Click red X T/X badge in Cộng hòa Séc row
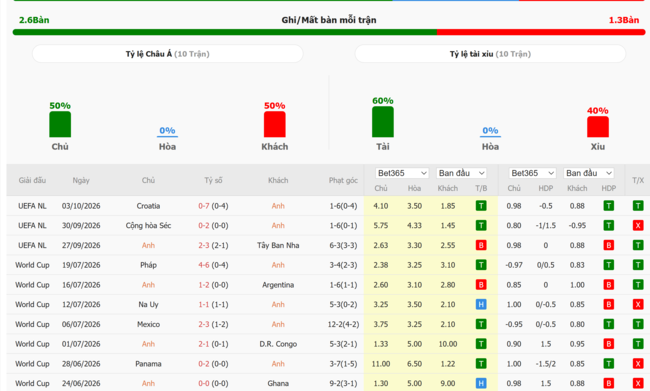This screenshot has height=391, width=650. click(638, 226)
